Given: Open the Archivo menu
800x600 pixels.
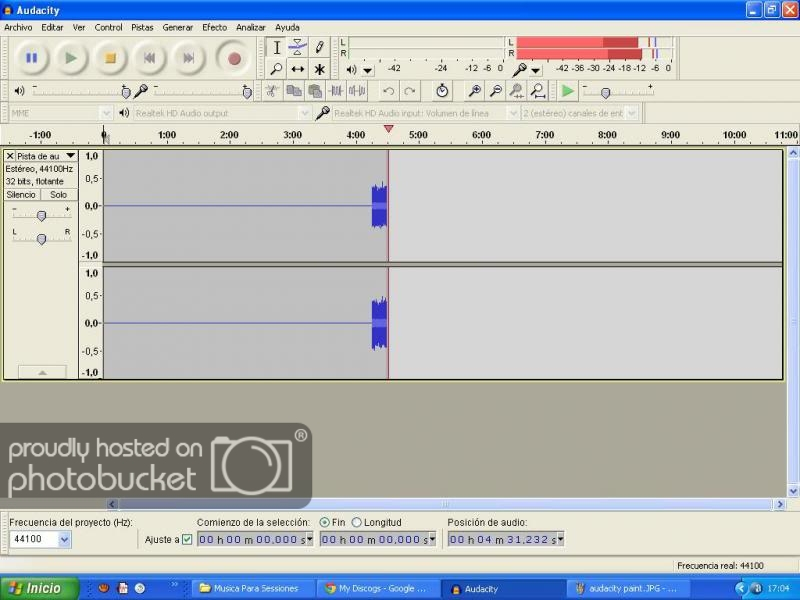Looking at the screenshot, I should point(18,28).
